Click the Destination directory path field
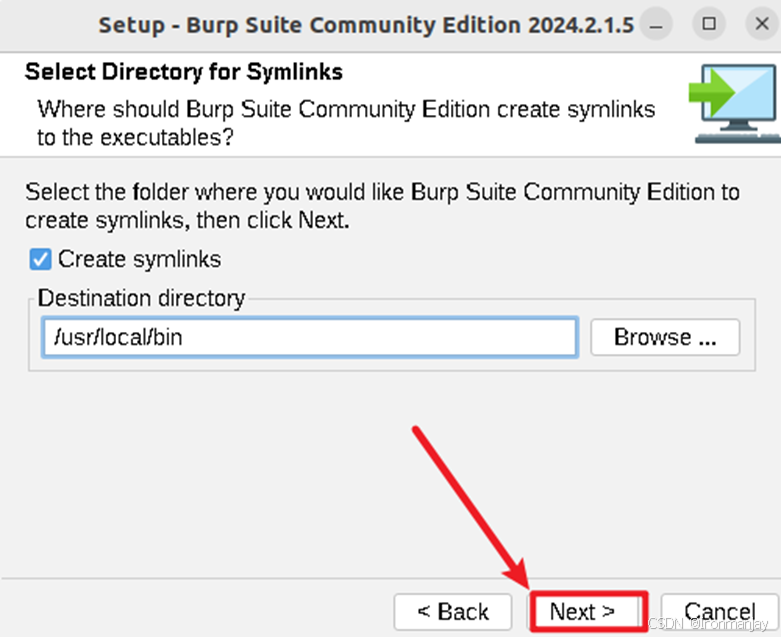 (310, 337)
